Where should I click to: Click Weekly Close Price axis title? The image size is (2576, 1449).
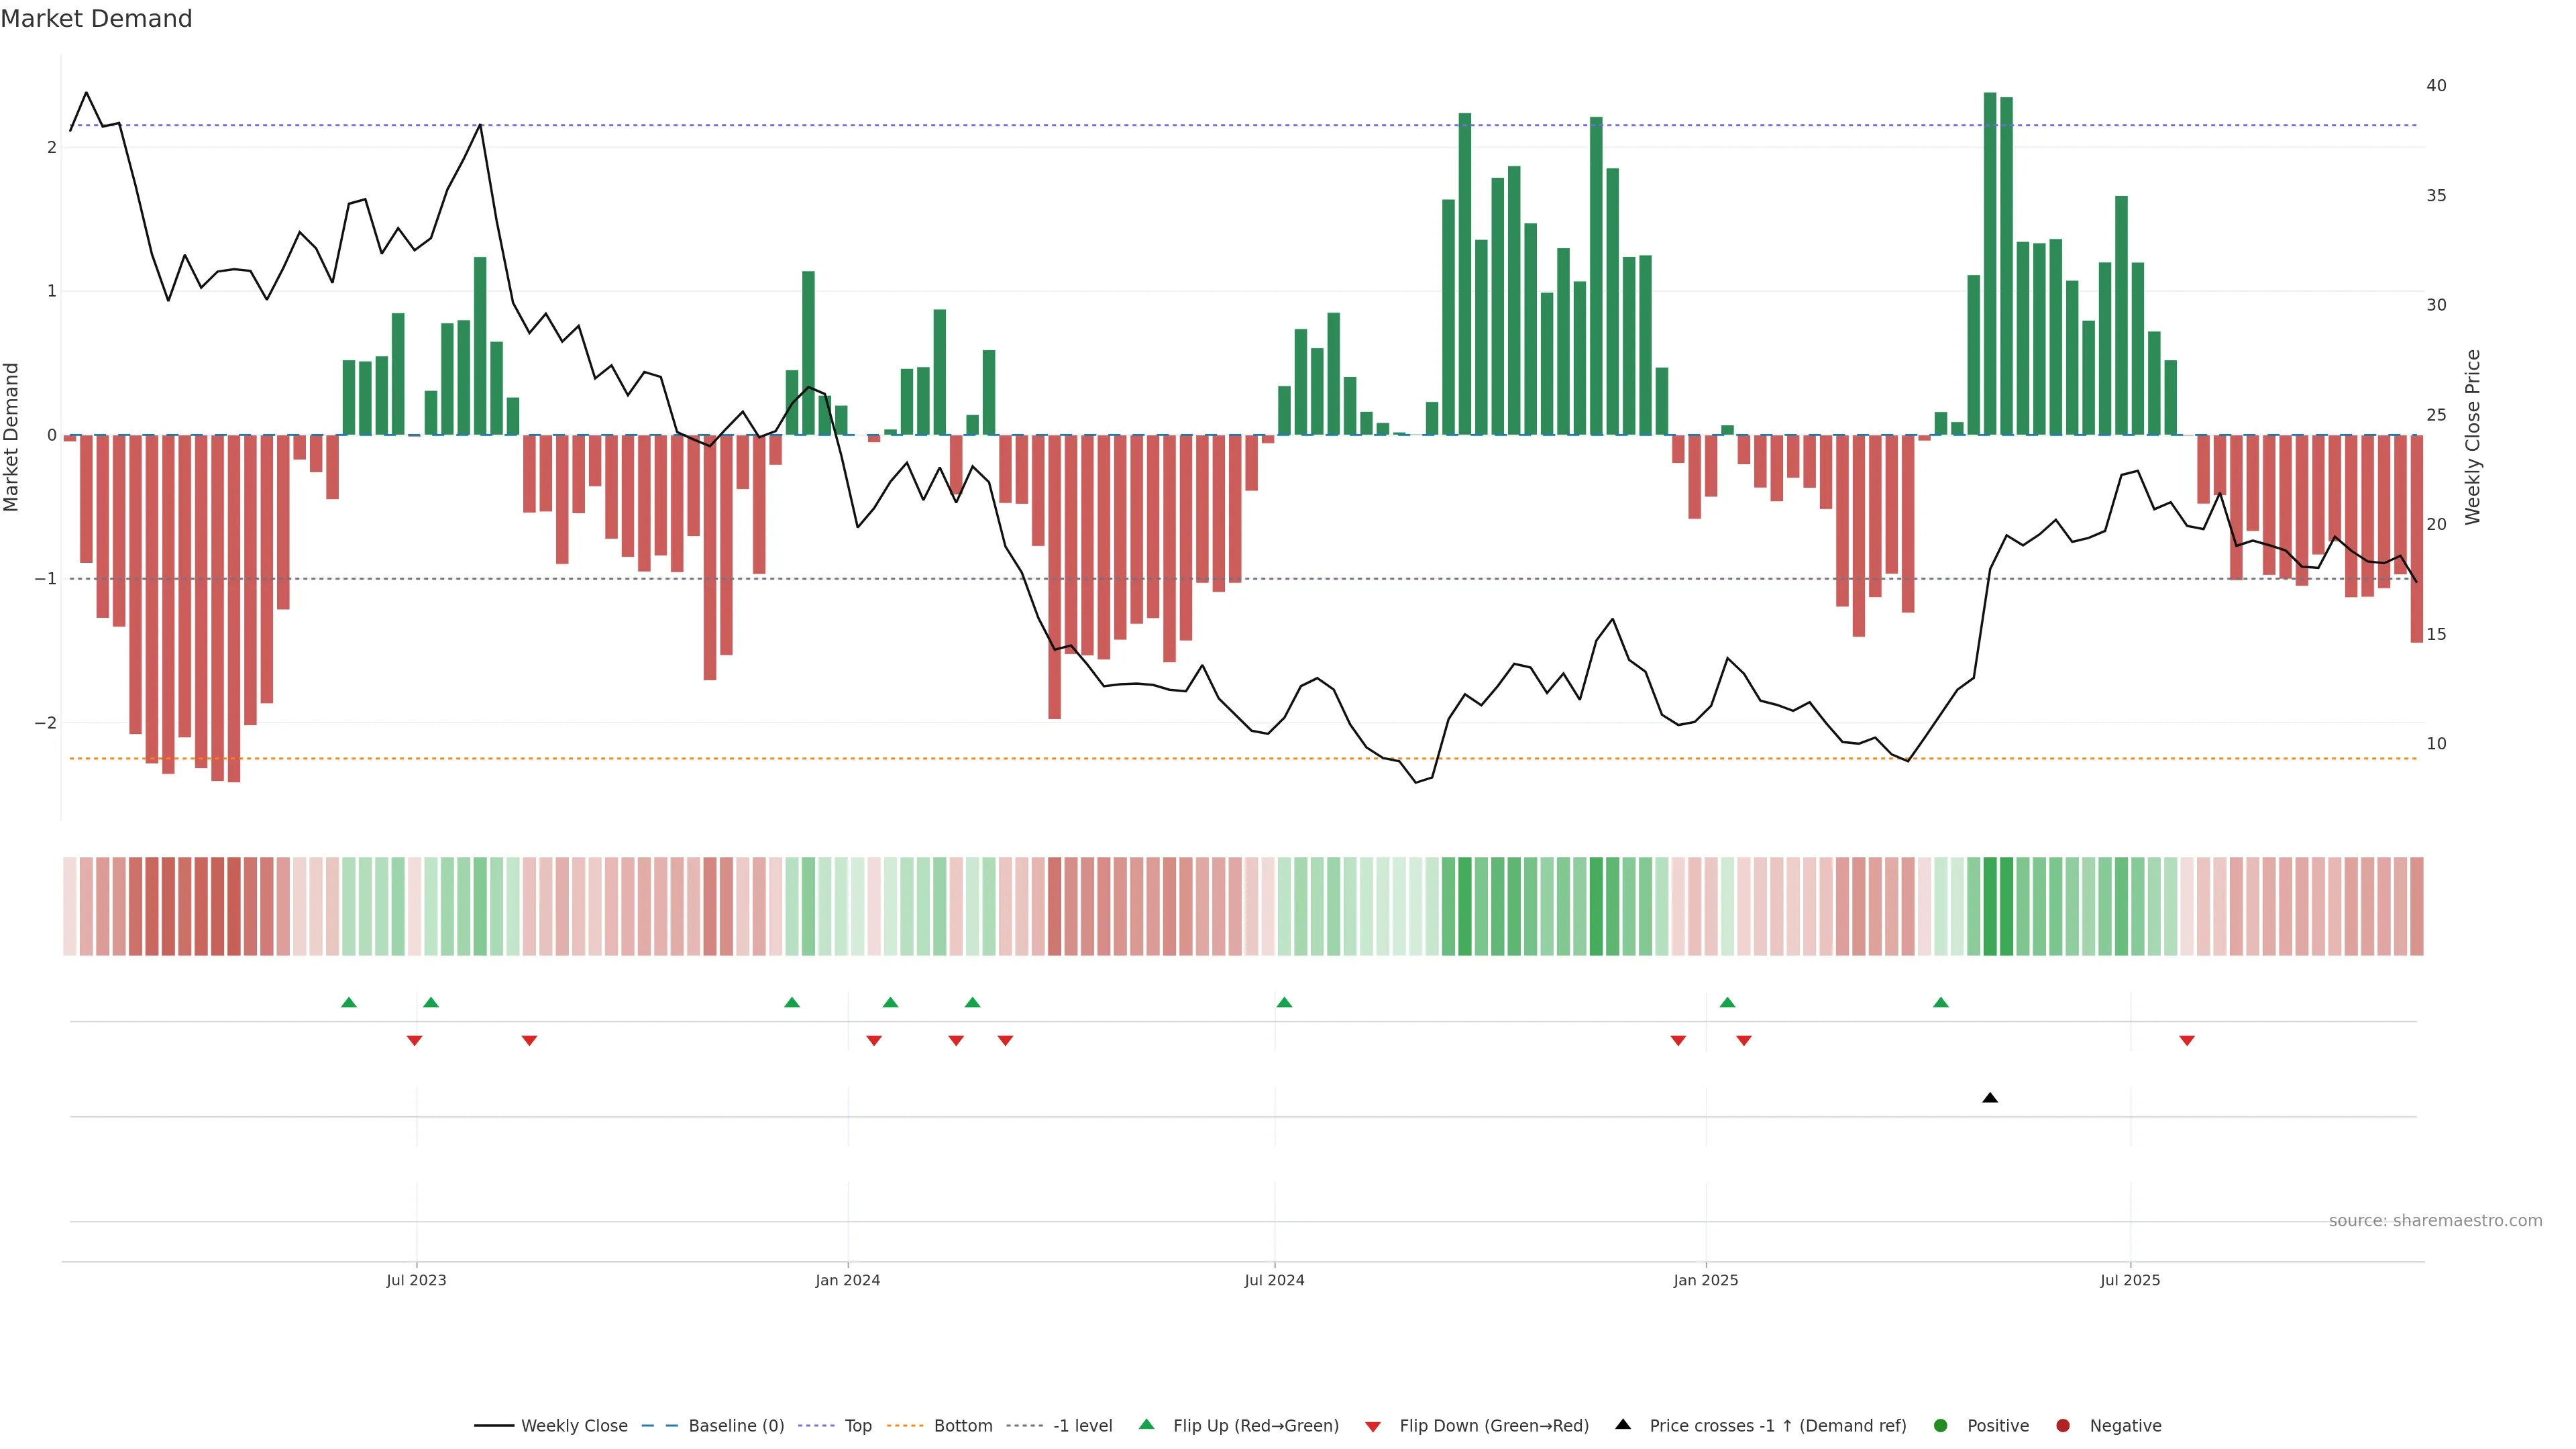(2472, 437)
